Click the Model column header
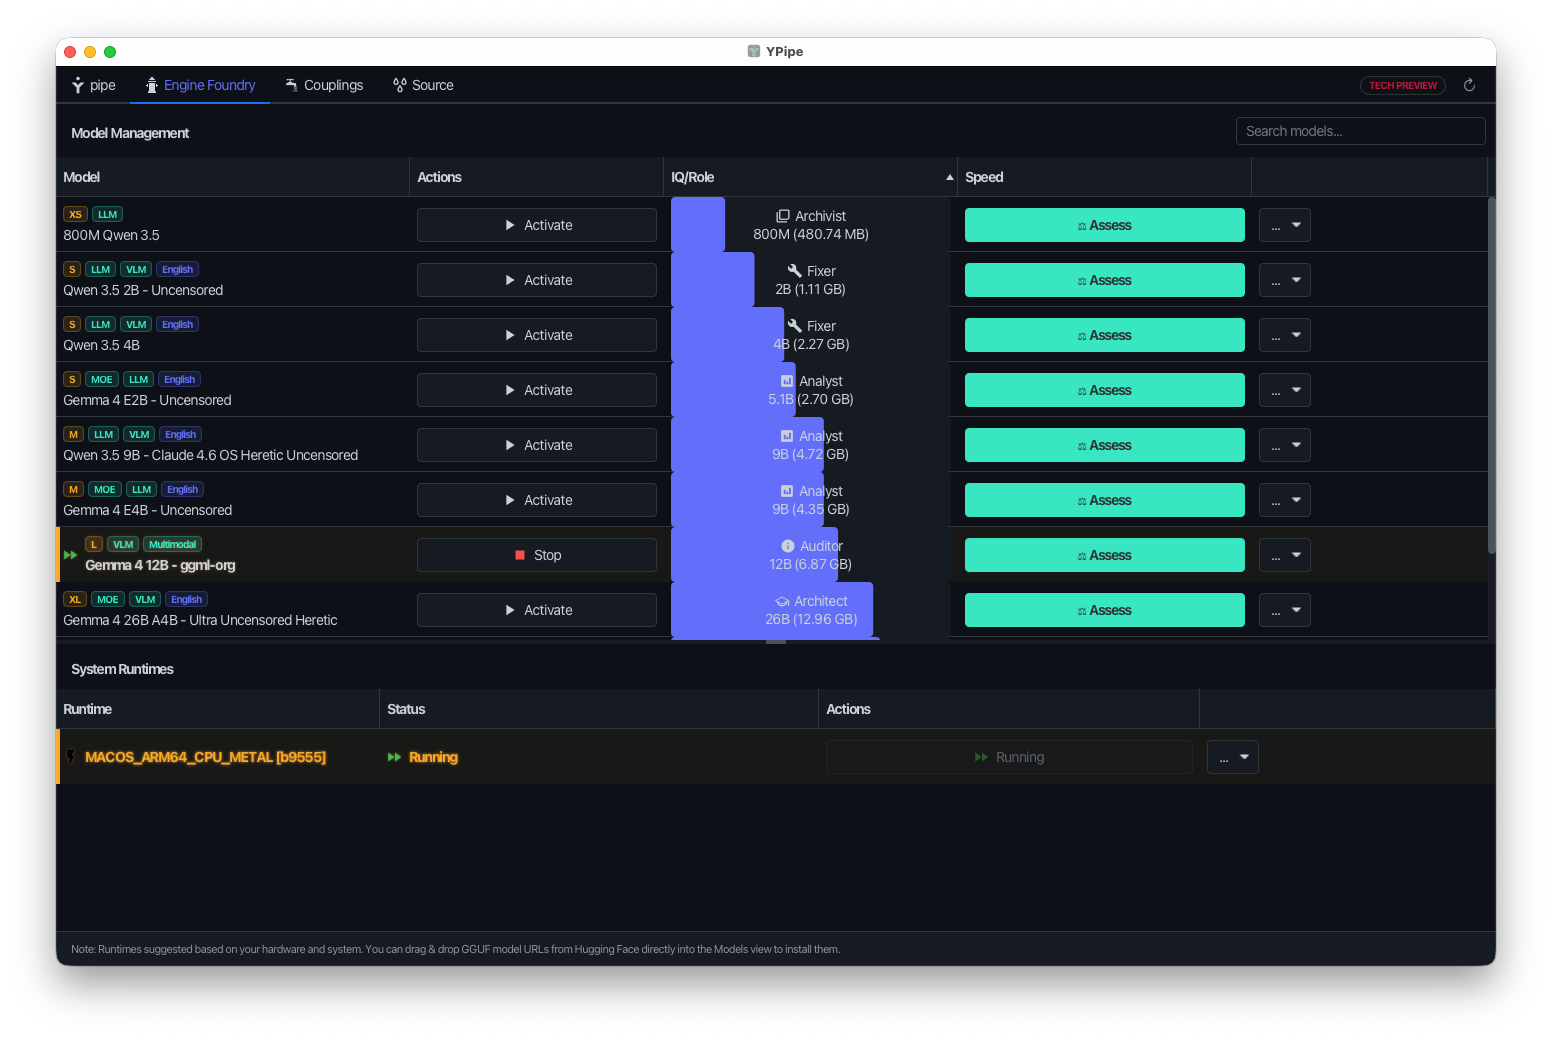Image resolution: width=1552 pixels, height=1040 pixels. [x=233, y=177]
